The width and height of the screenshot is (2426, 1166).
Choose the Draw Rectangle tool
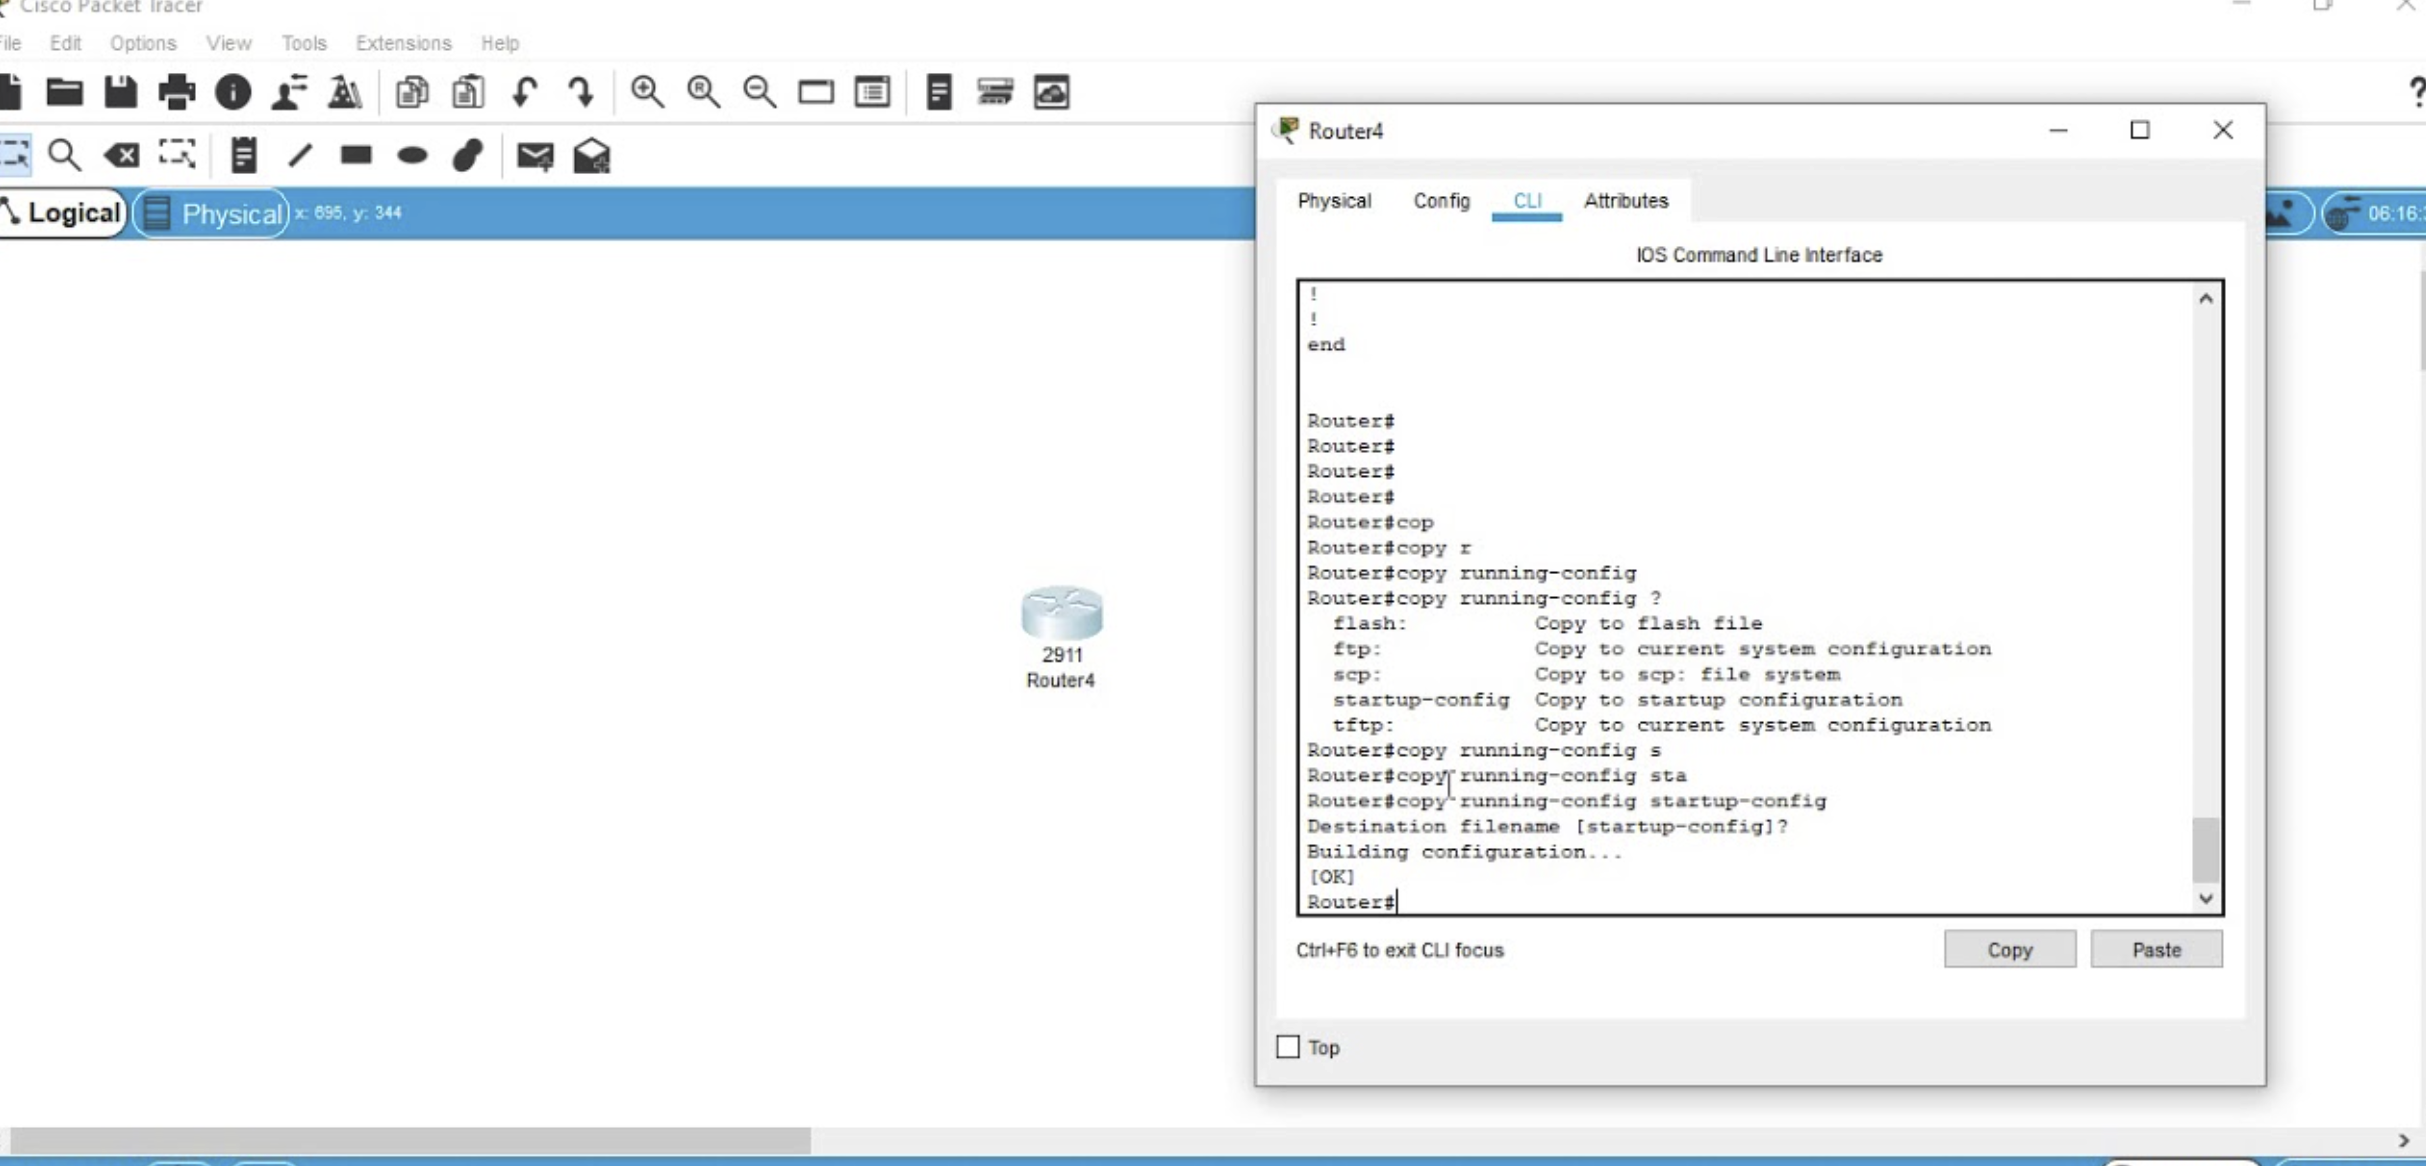[x=356, y=155]
